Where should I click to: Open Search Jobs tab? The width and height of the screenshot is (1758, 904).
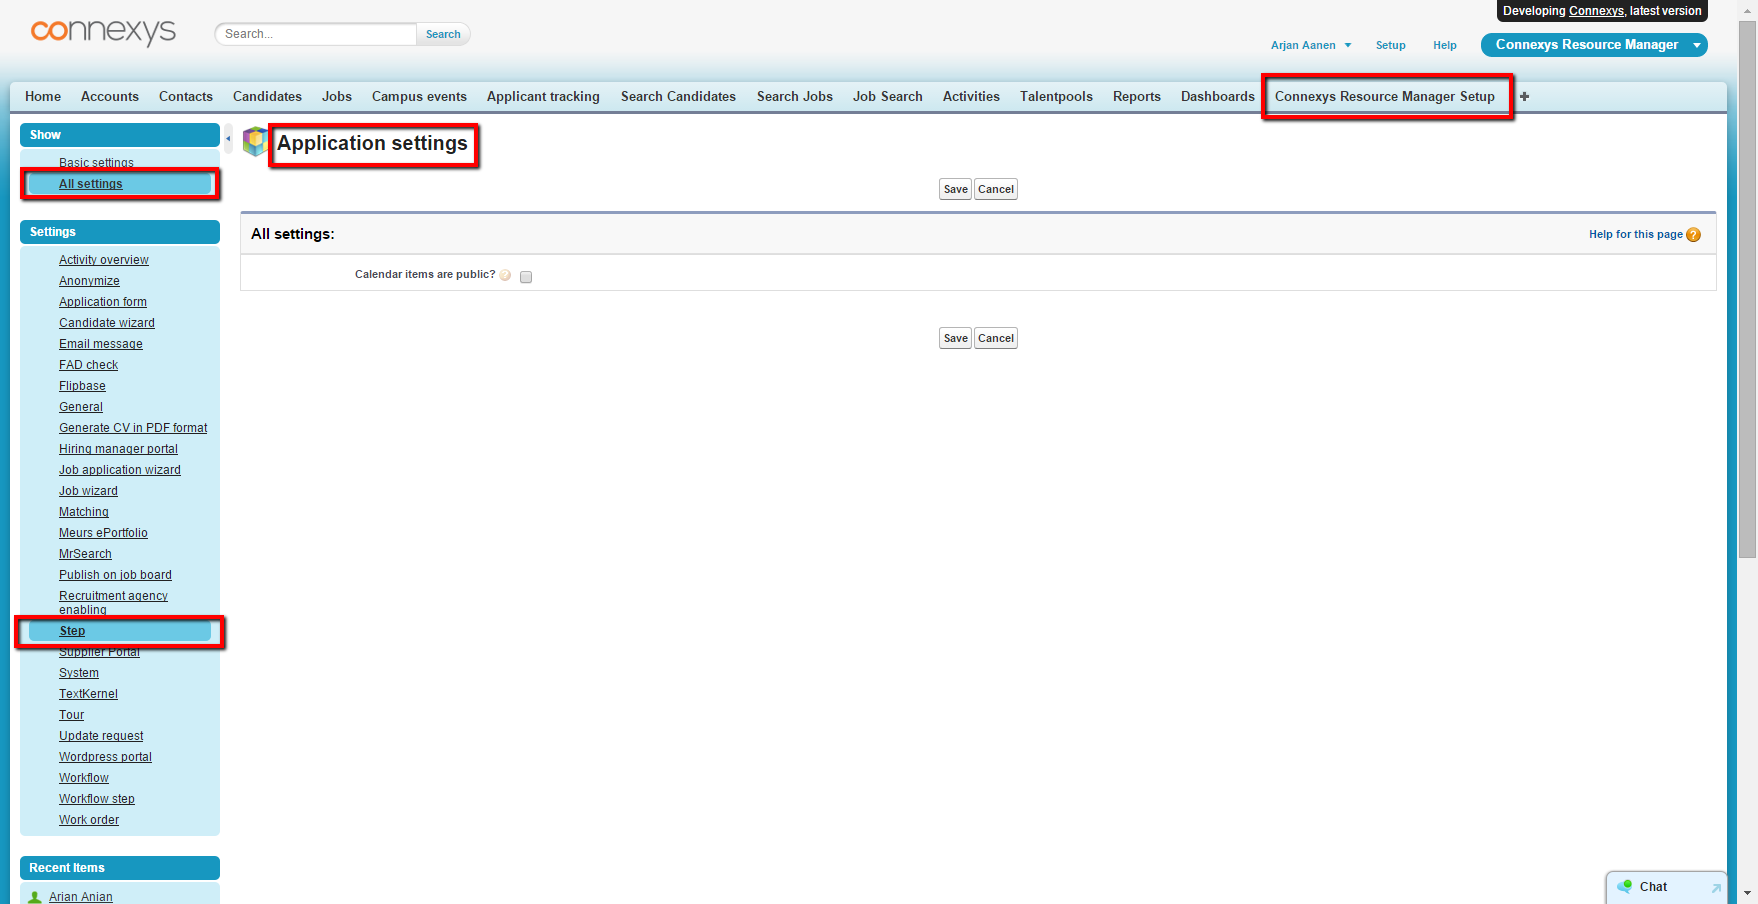tap(795, 97)
